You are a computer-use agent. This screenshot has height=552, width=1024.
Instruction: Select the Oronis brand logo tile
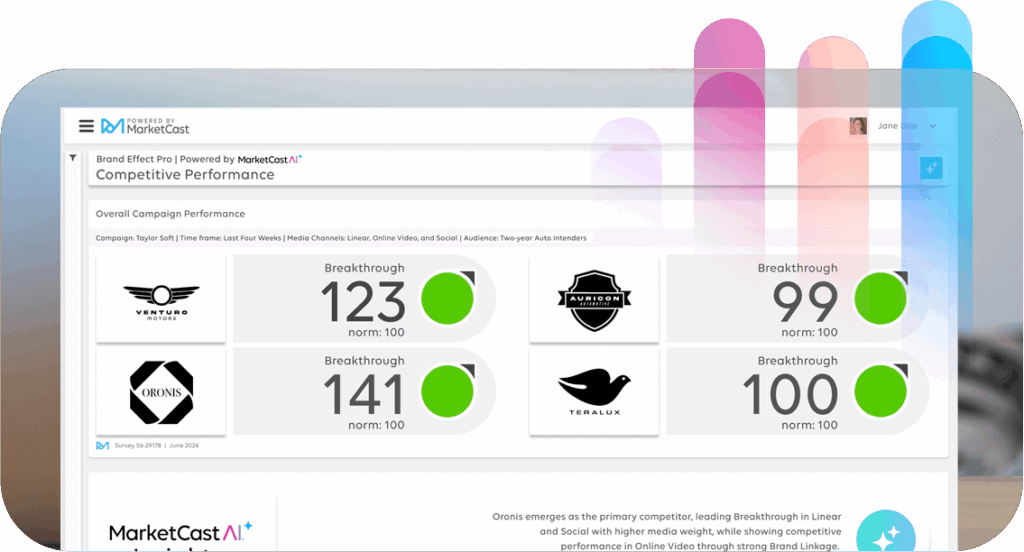[x=161, y=391]
